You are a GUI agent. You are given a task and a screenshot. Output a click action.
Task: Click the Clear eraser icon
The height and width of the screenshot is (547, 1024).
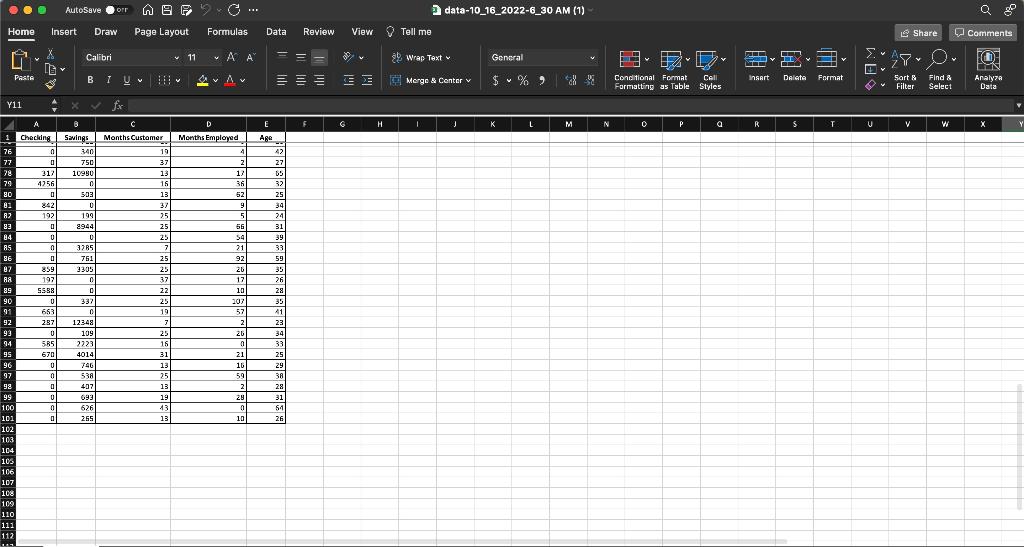[871, 84]
